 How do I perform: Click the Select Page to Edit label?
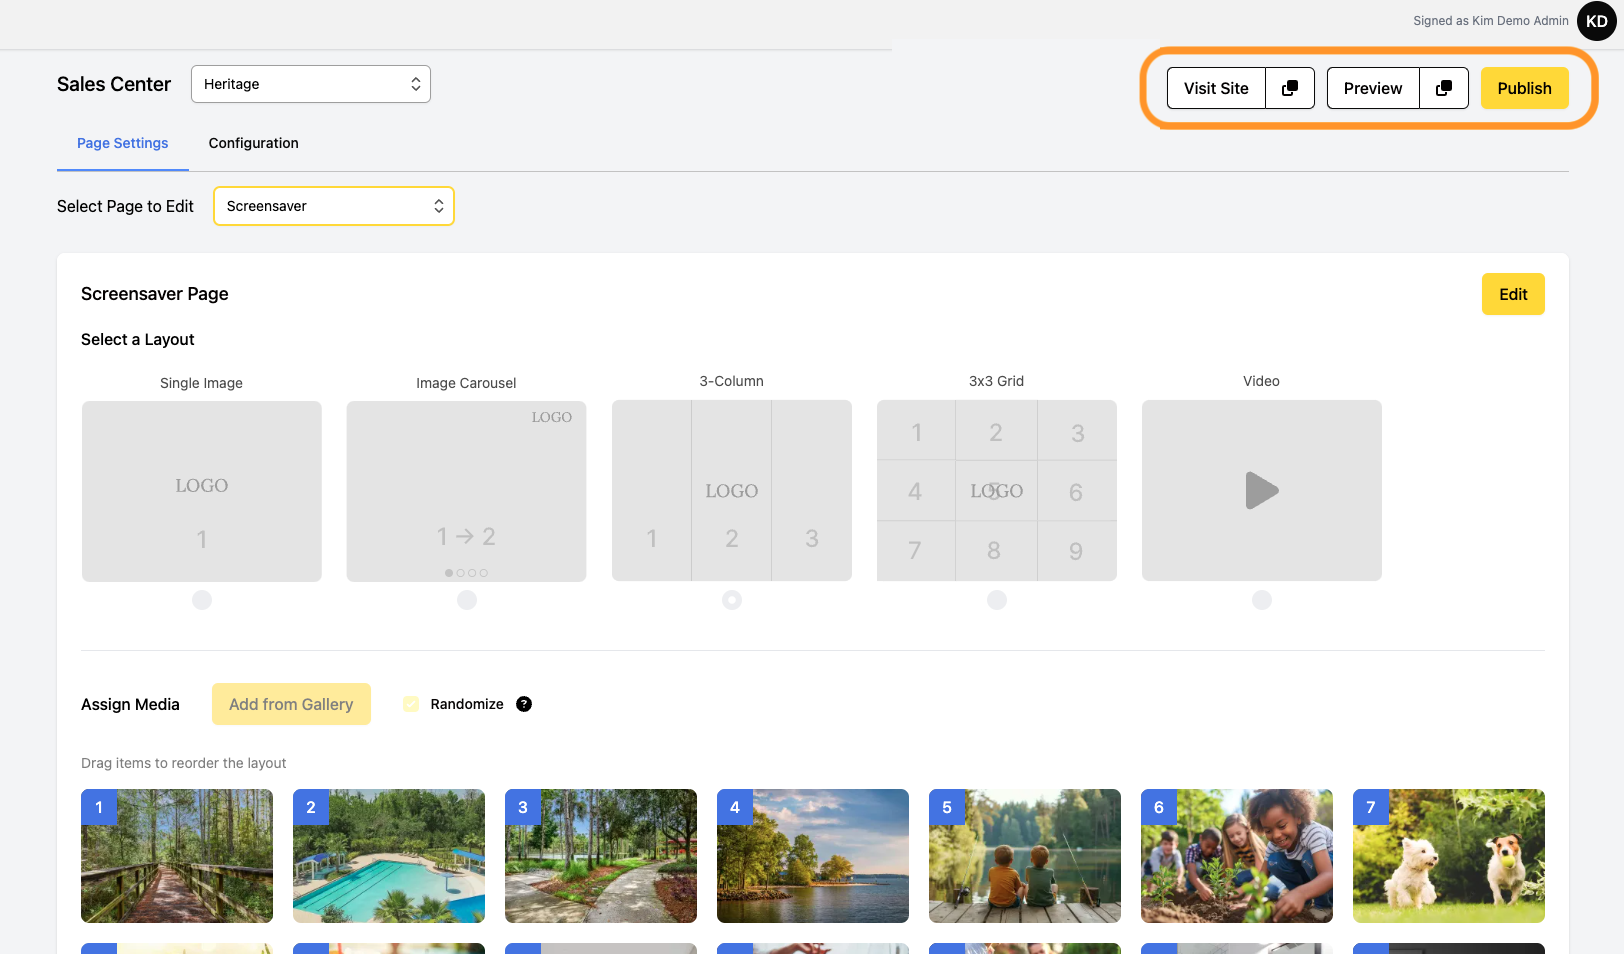coord(125,206)
